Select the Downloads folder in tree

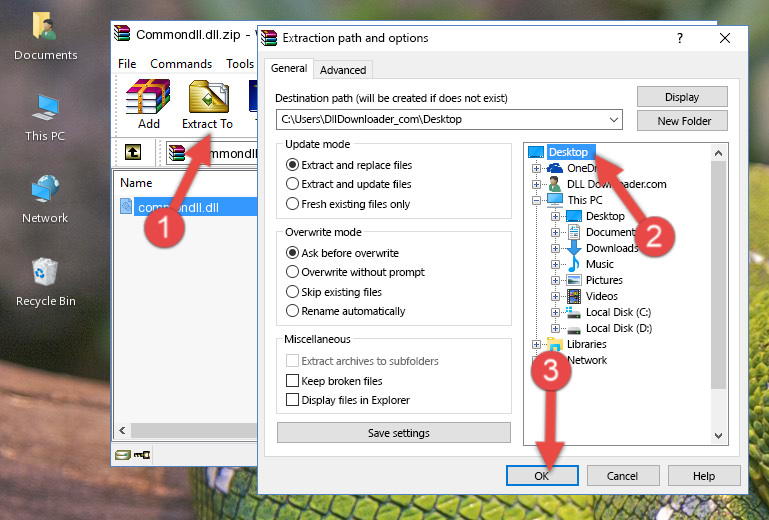(x=612, y=248)
